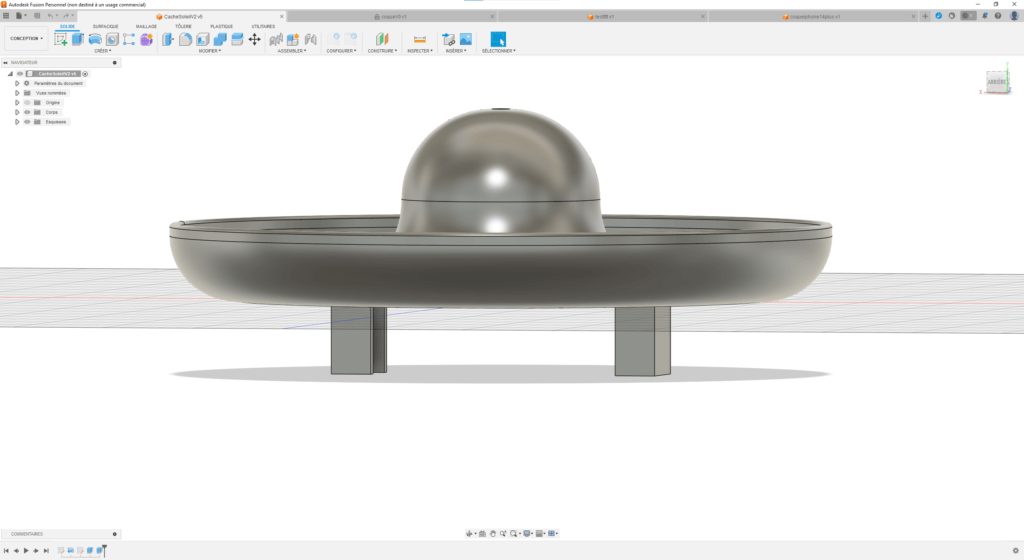Select the Fillet tool

(185, 40)
